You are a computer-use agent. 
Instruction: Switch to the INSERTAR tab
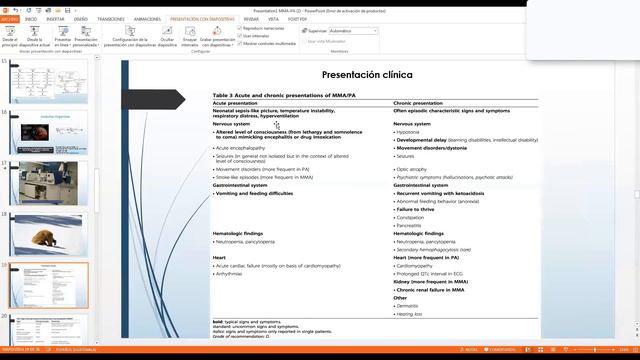pyautogui.click(x=55, y=19)
